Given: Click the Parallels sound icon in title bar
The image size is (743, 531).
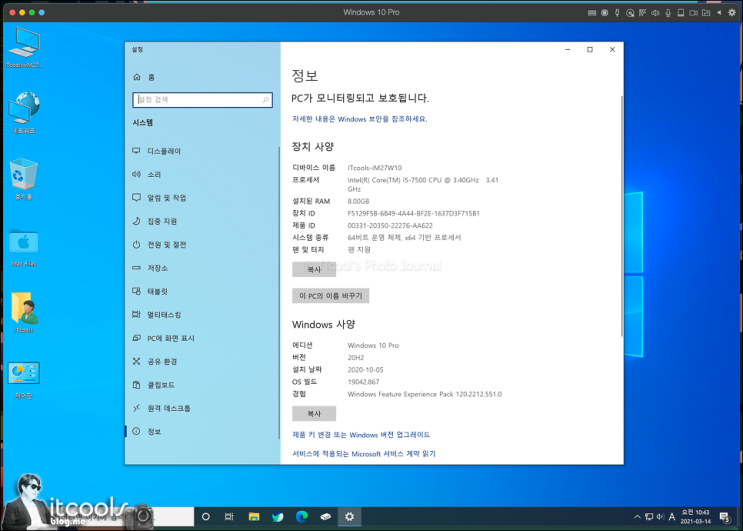Looking at the screenshot, I should [655, 13].
